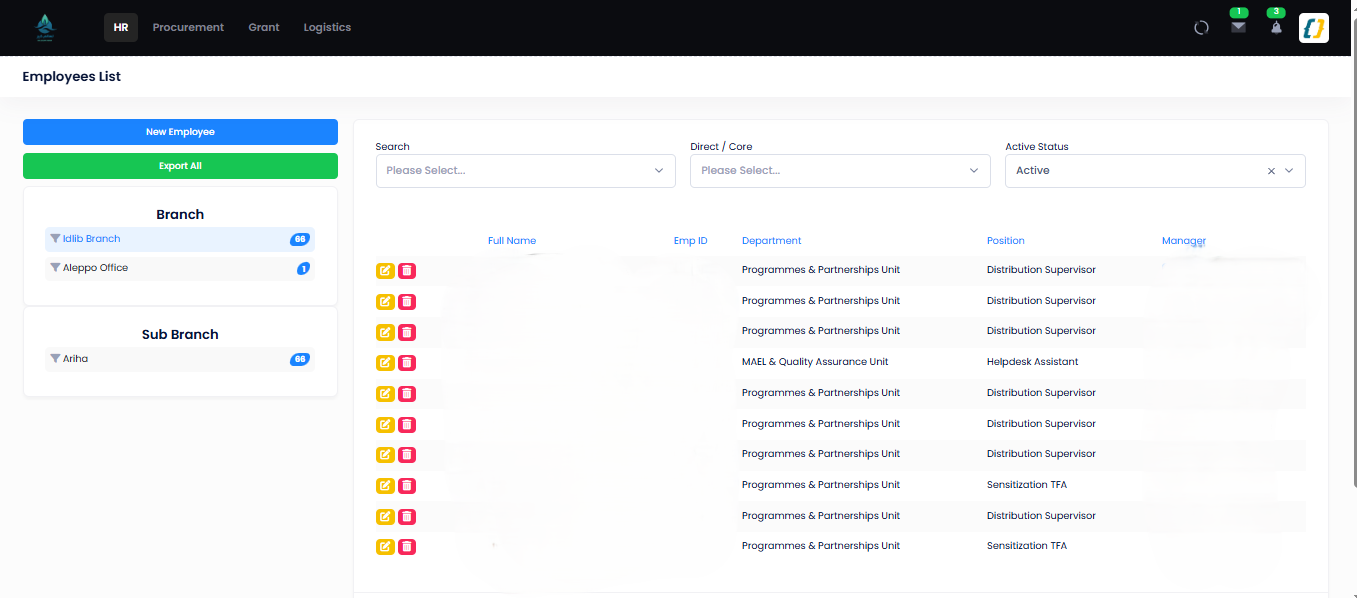Click the loading spinner icon in header

1201,28
